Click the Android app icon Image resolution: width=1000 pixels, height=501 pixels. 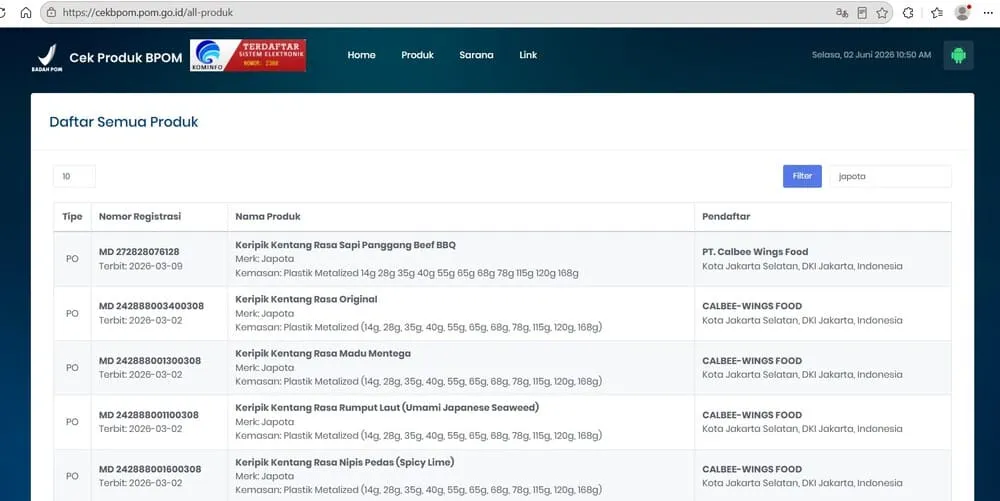[959, 55]
